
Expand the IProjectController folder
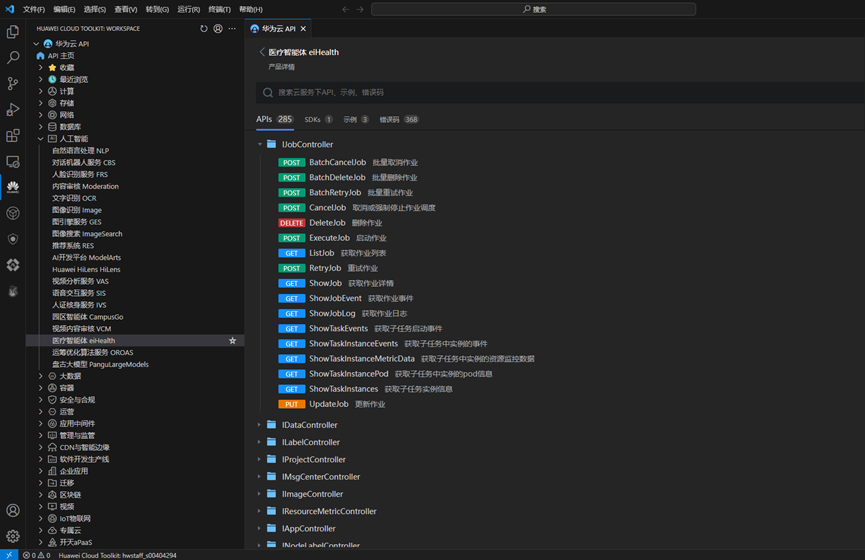click(x=259, y=459)
